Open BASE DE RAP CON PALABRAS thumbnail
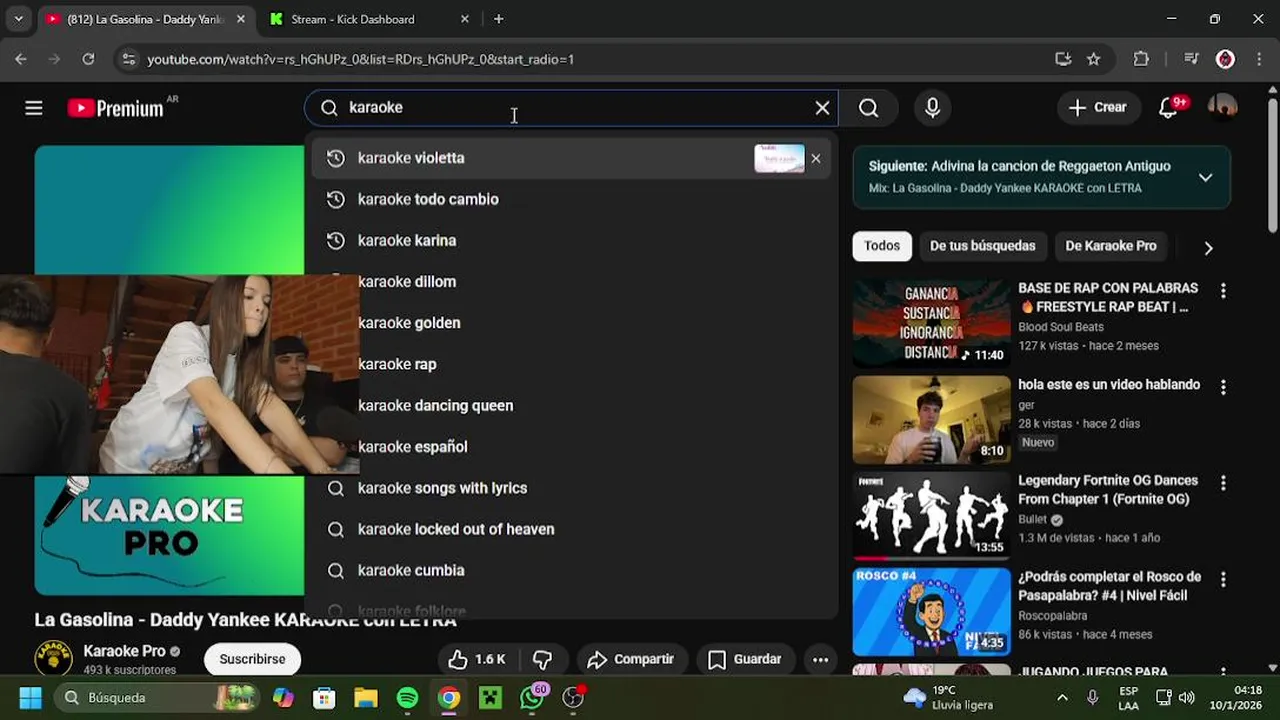Screen dimensions: 1280x720 click(x=932, y=323)
